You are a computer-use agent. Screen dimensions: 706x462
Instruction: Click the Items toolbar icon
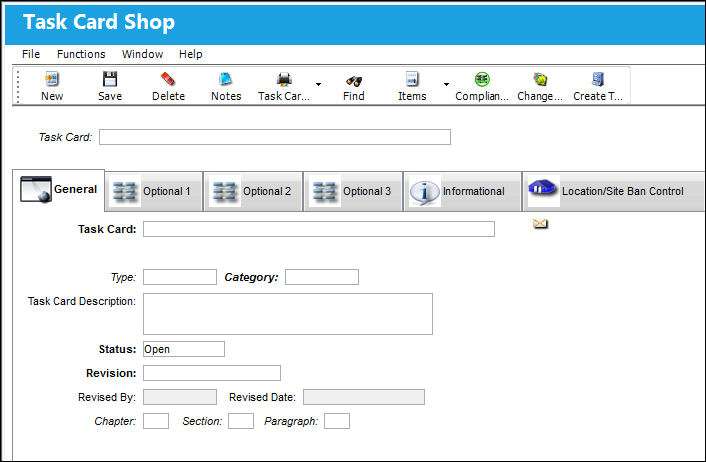412,79
